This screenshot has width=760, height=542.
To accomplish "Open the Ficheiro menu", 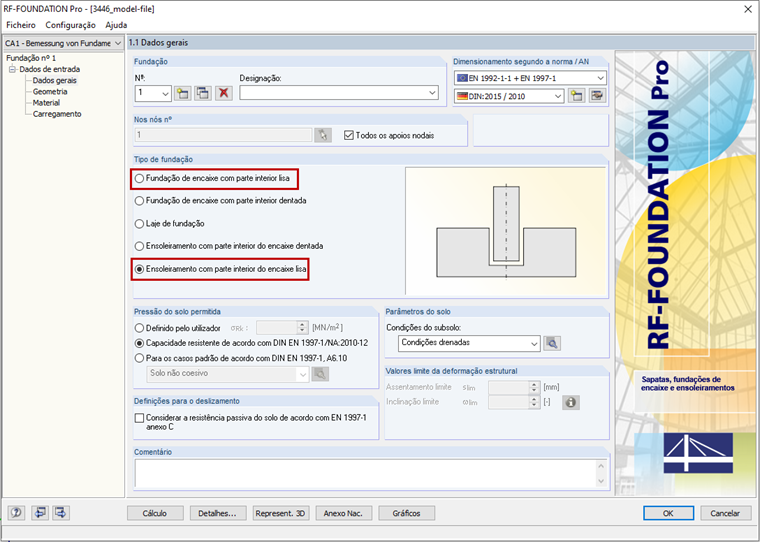I will coord(21,25).
